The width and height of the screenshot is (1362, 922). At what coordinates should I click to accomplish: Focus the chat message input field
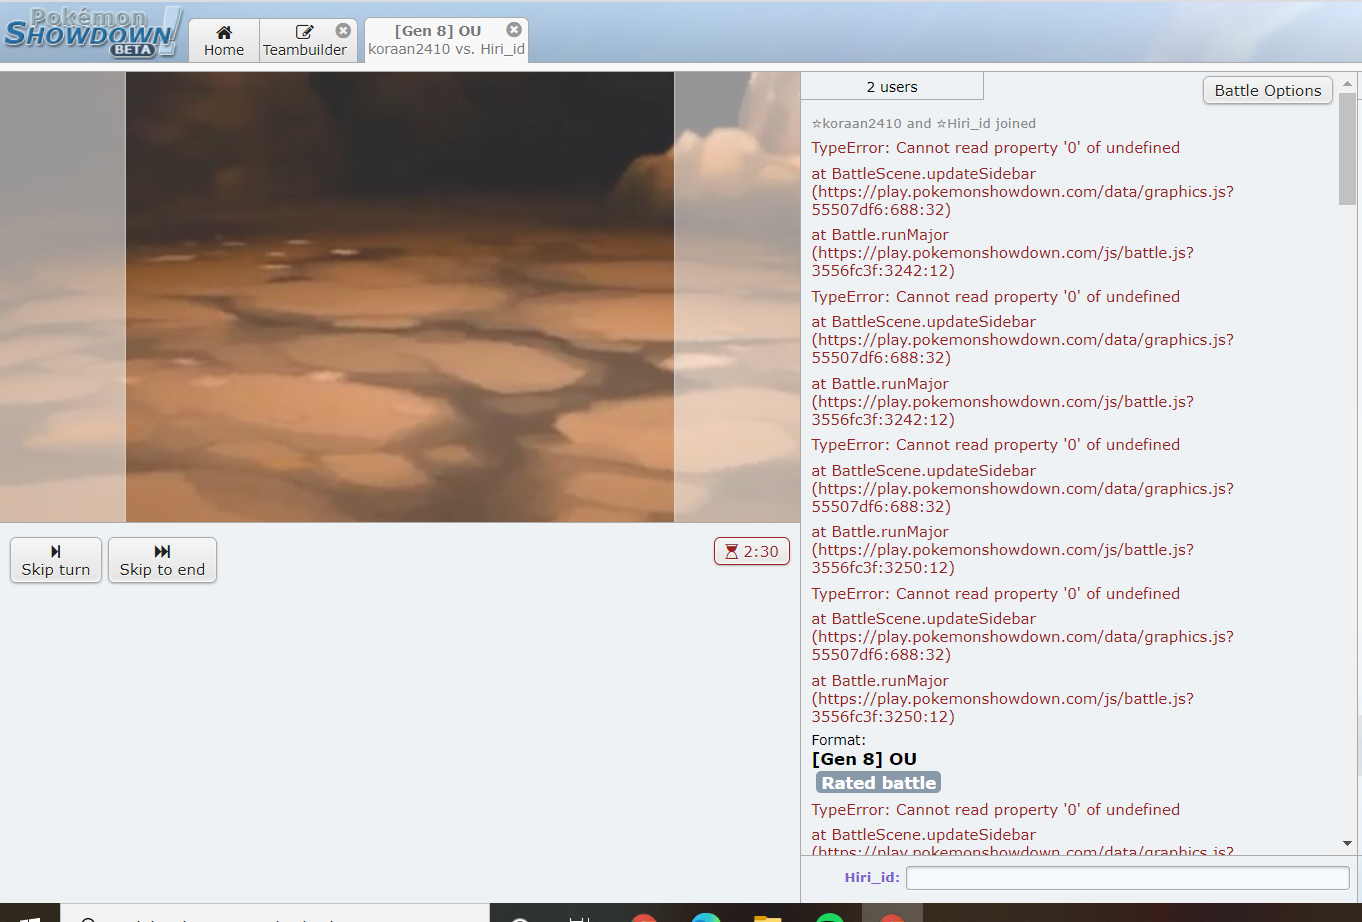point(1127,878)
